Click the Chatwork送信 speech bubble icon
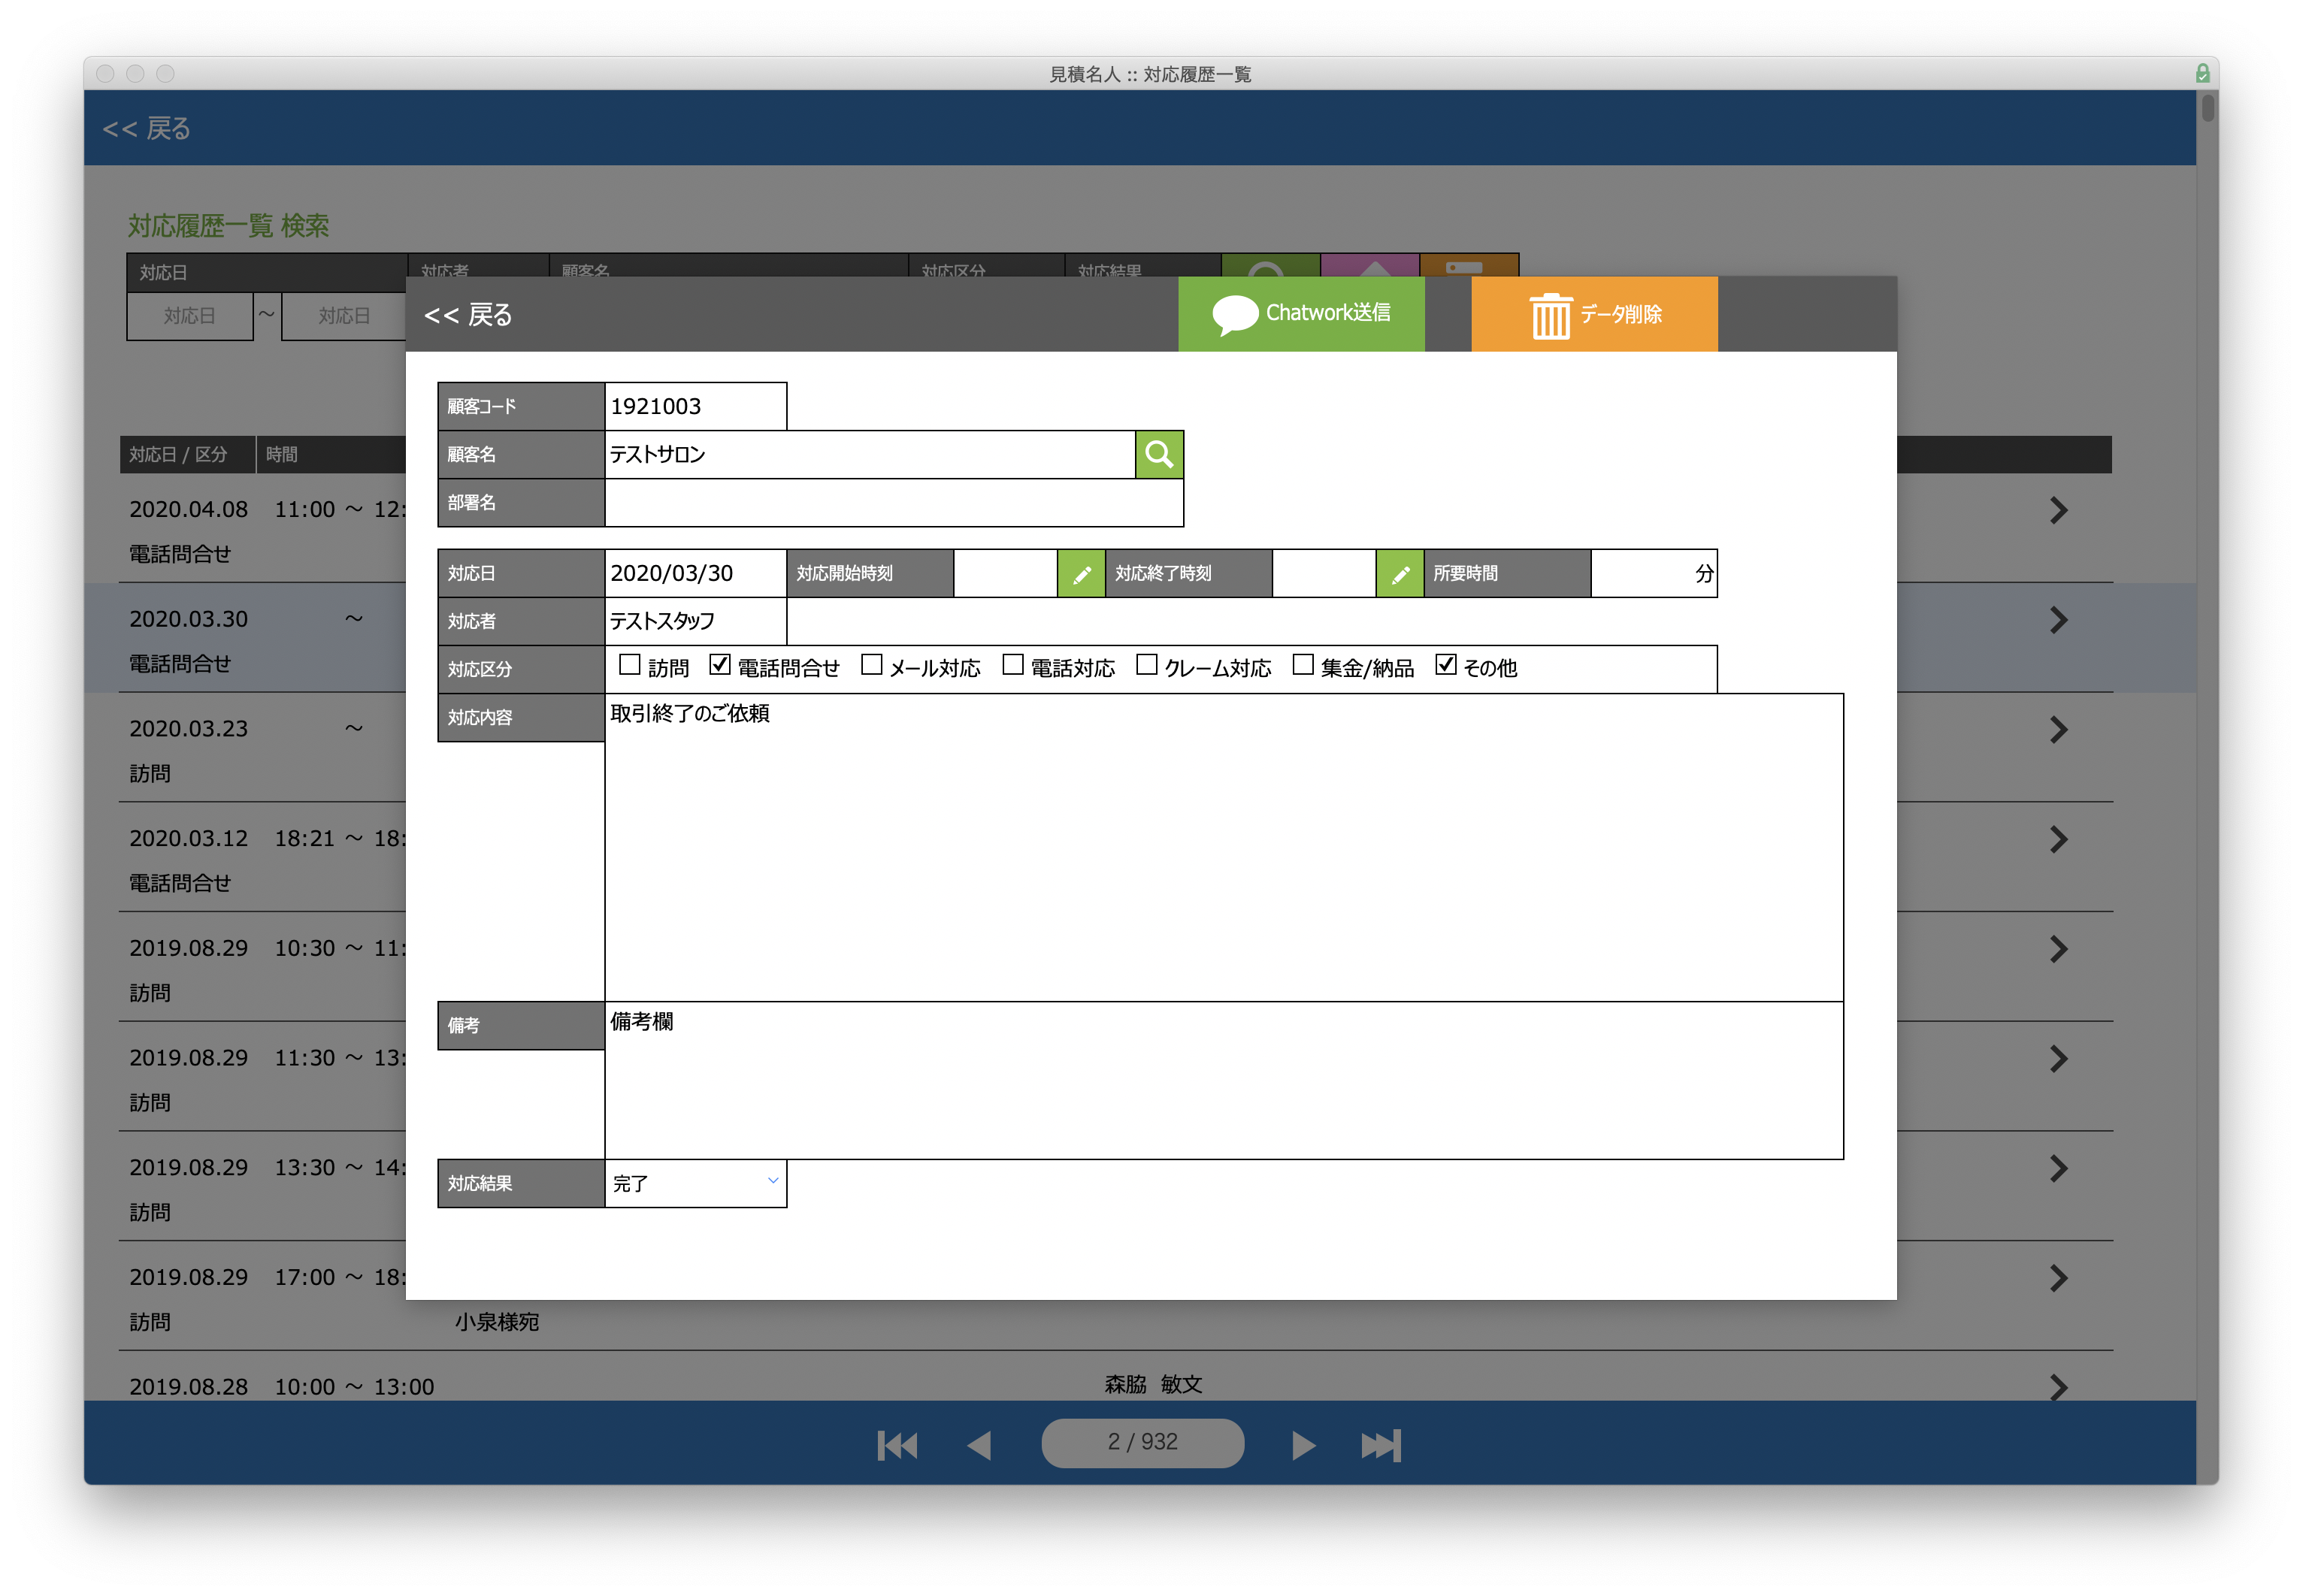This screenshot has width=2303, height=1596. [1235, 314]
